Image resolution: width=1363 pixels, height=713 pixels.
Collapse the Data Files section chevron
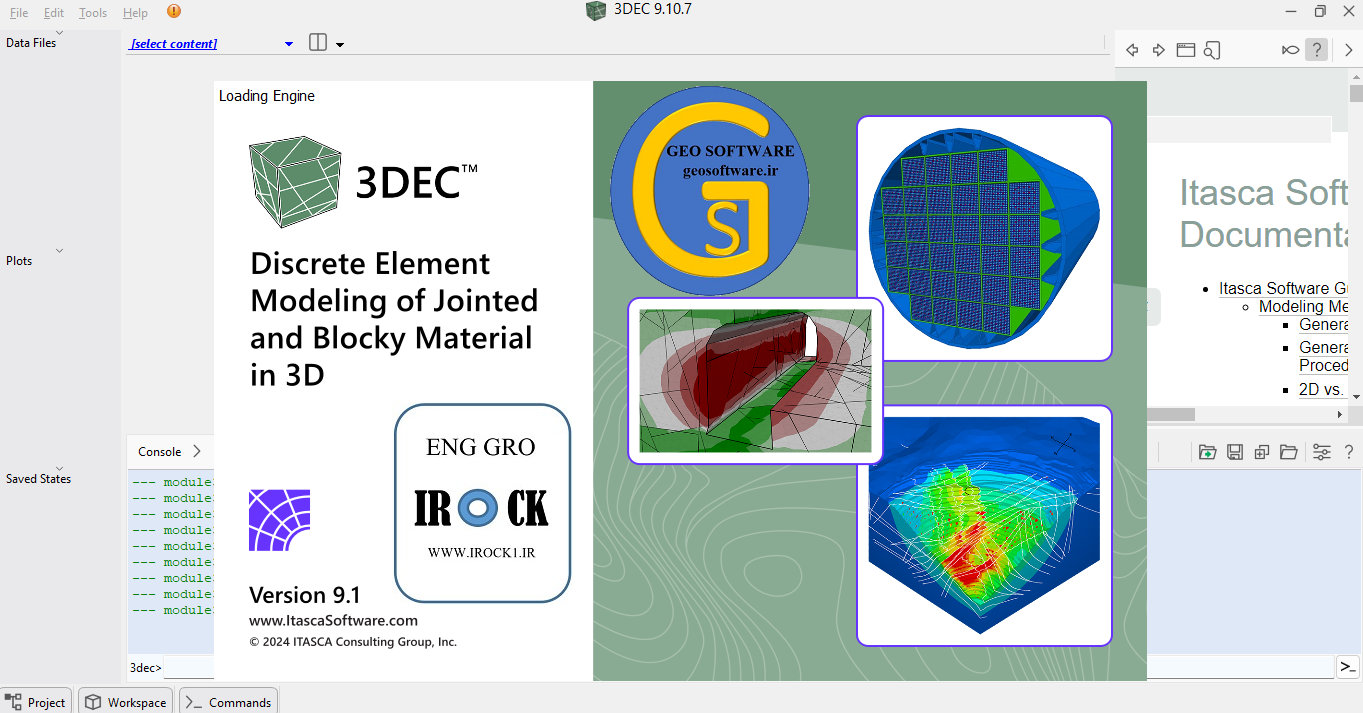coord(59,33)
